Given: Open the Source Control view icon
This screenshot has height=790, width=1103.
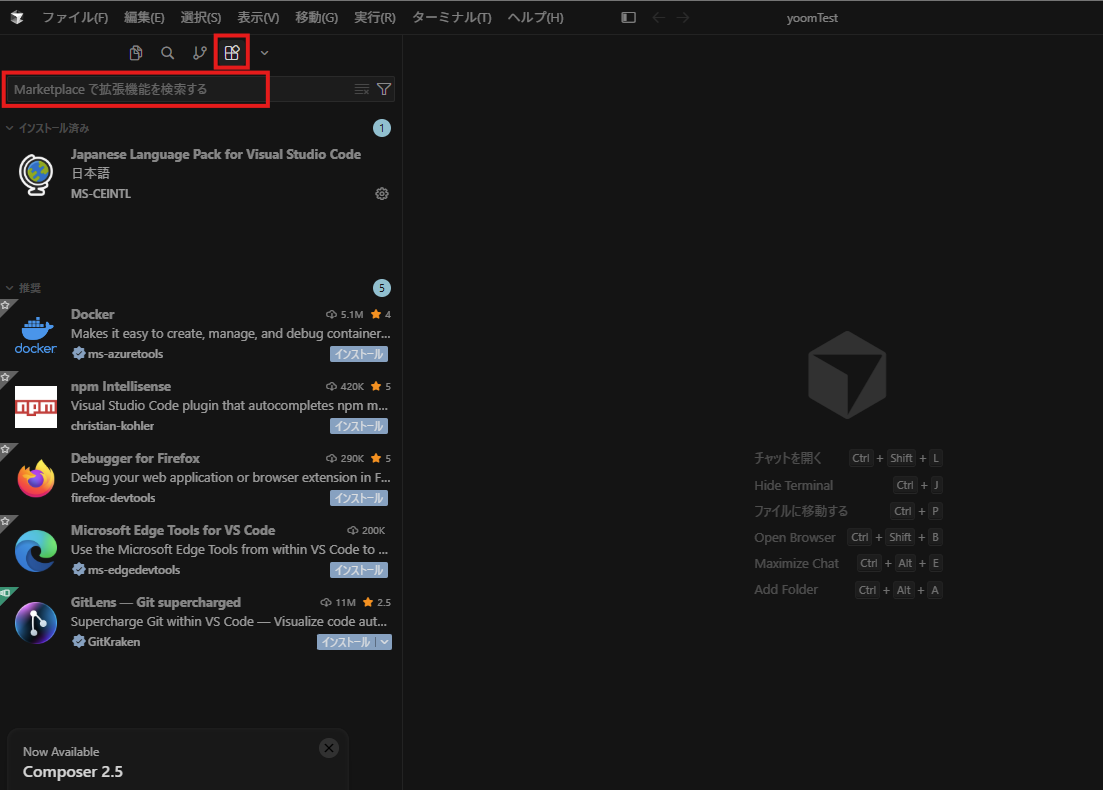Looking at the screenshot, I should coord(200,53).
